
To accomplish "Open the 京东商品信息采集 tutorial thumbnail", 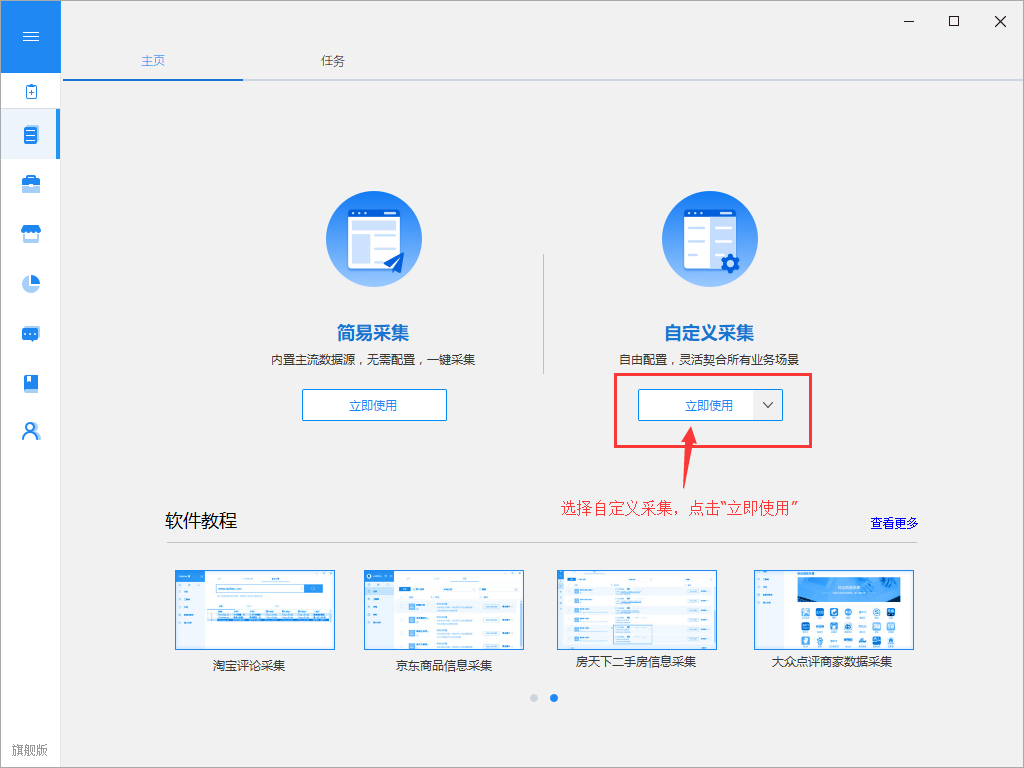I will (443, 612).
